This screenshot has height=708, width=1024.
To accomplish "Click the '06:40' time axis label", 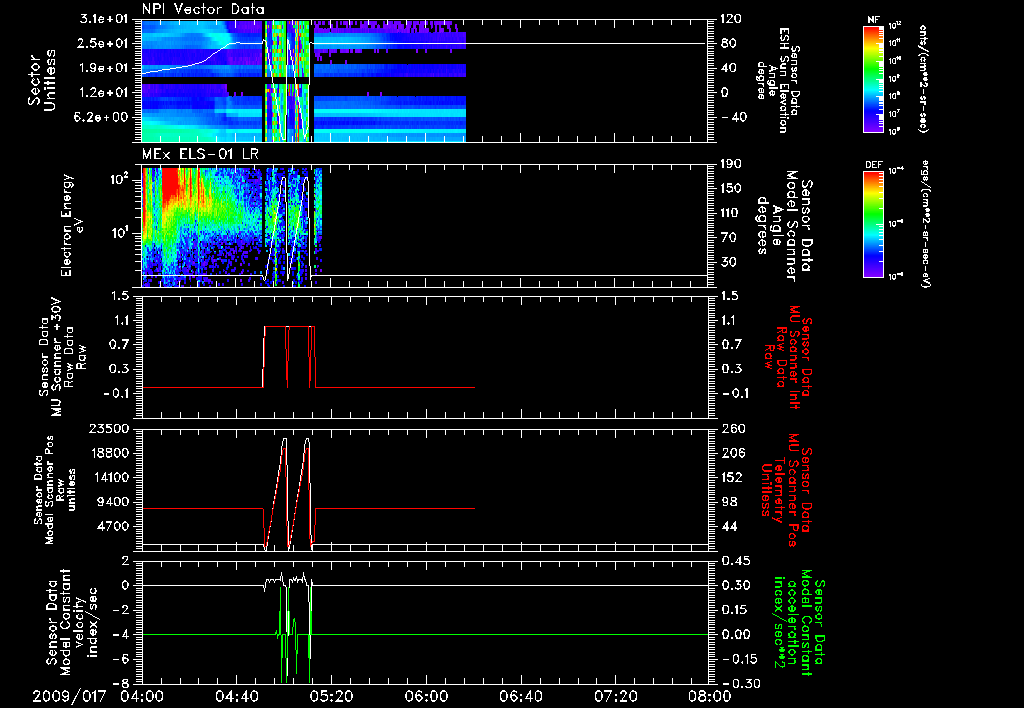I will coord(520,697).
